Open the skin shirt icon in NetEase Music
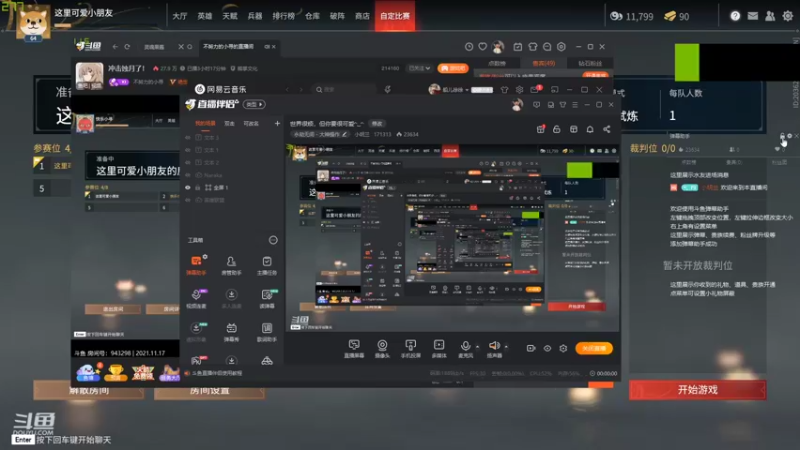 [x=505, y=90]
